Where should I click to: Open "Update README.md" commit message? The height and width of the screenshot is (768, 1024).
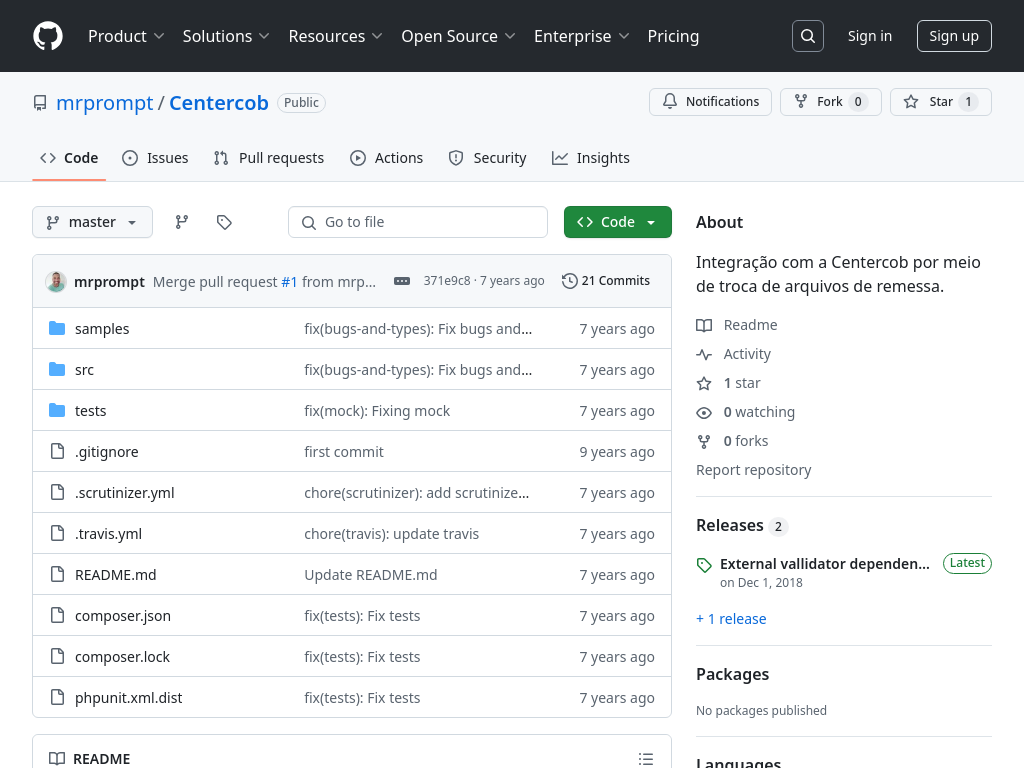tap(371, 575)
